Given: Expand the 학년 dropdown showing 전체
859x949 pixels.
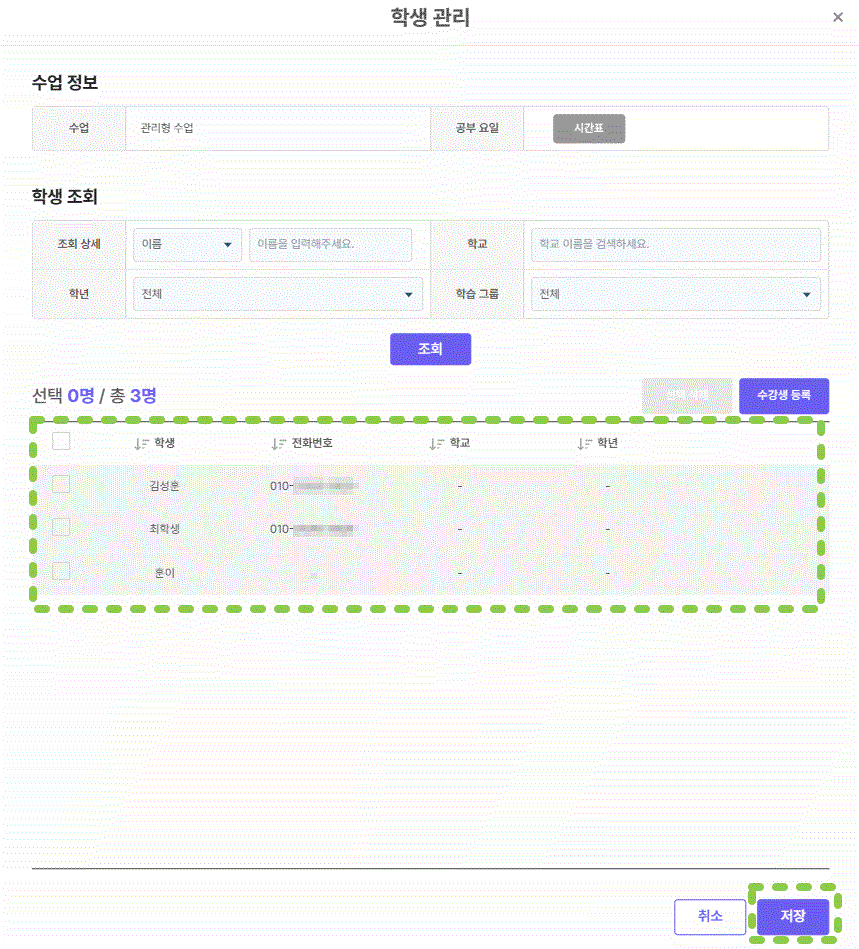Looking at the screenshot, I should click(x=277, y=294).
